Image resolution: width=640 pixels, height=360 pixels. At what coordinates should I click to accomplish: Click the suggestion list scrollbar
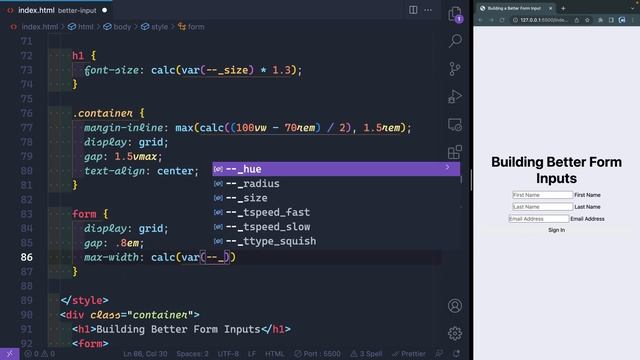click(461, 180)
